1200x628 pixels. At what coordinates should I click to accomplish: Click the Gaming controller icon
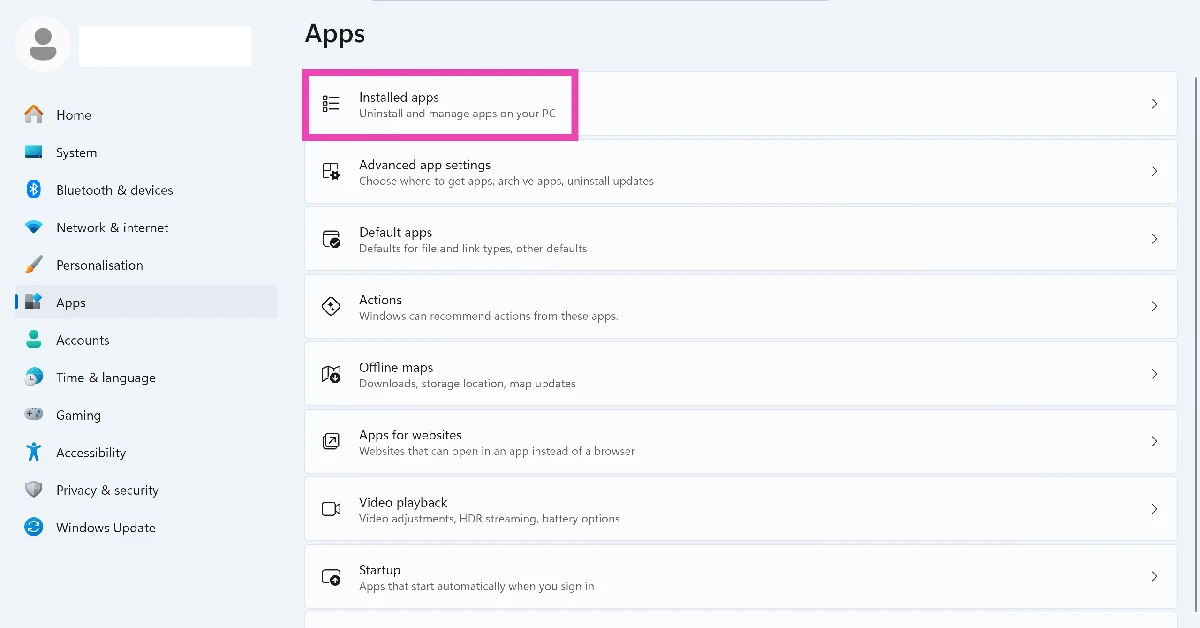click(x=34, y=414)
